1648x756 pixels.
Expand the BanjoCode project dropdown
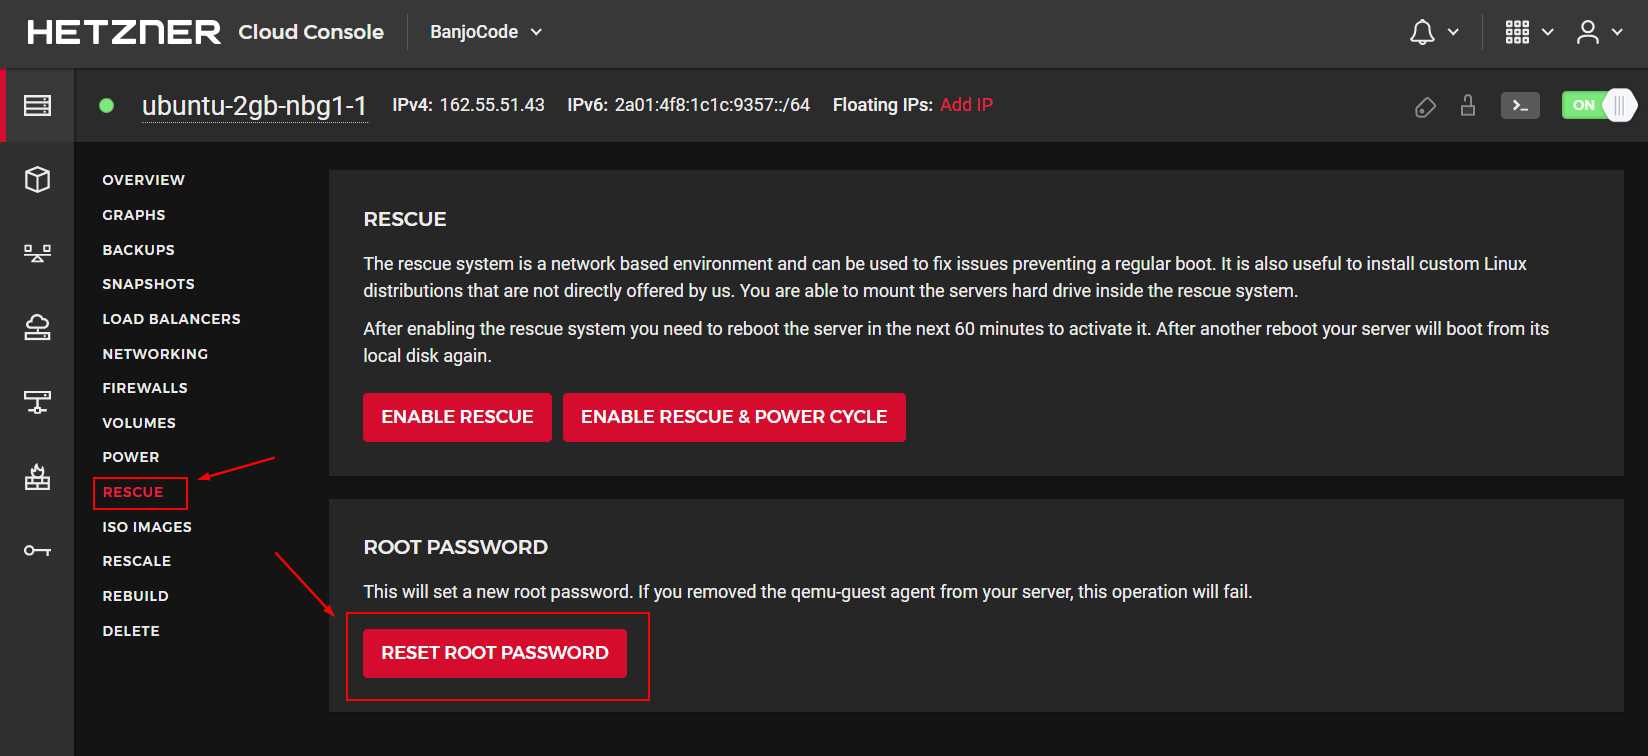pyautogui.click(x=486, y=32)
